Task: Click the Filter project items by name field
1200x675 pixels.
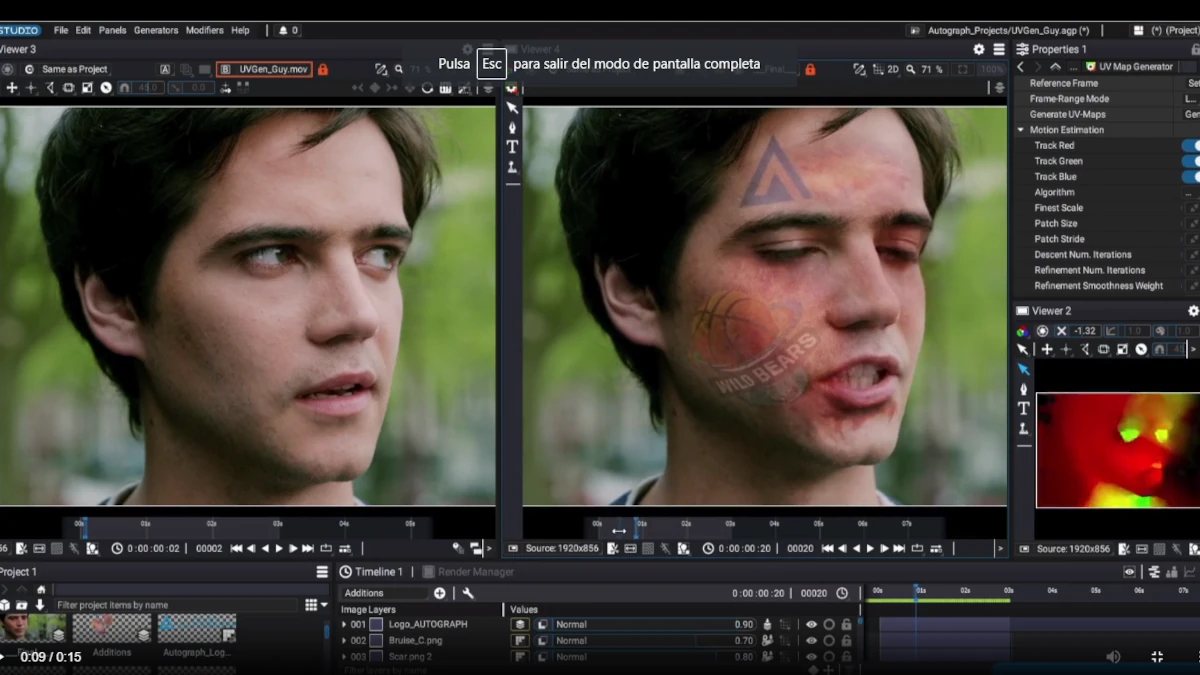Action: (176, 605)
